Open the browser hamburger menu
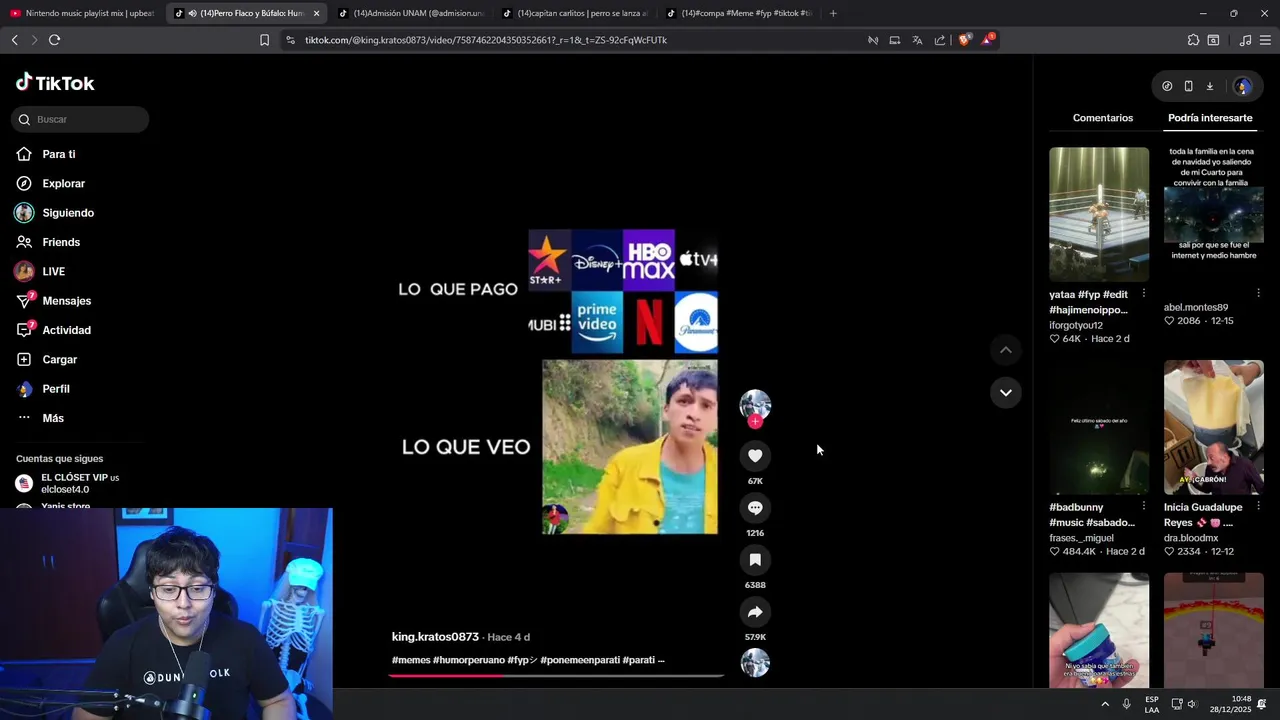The image size is (1280, 720). coord(1265,40)
